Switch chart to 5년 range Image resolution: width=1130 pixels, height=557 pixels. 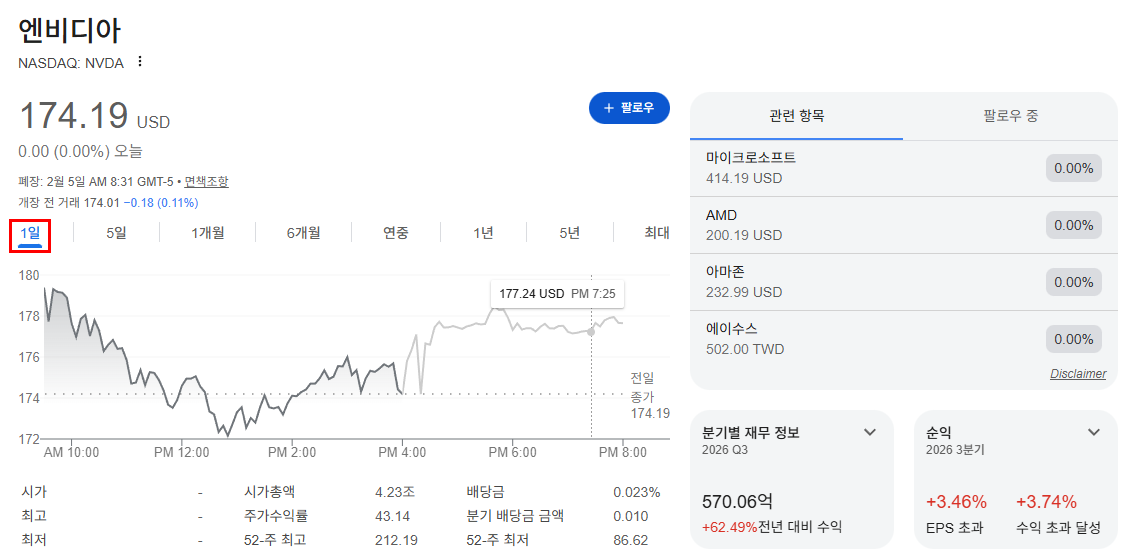click(569, 233)
